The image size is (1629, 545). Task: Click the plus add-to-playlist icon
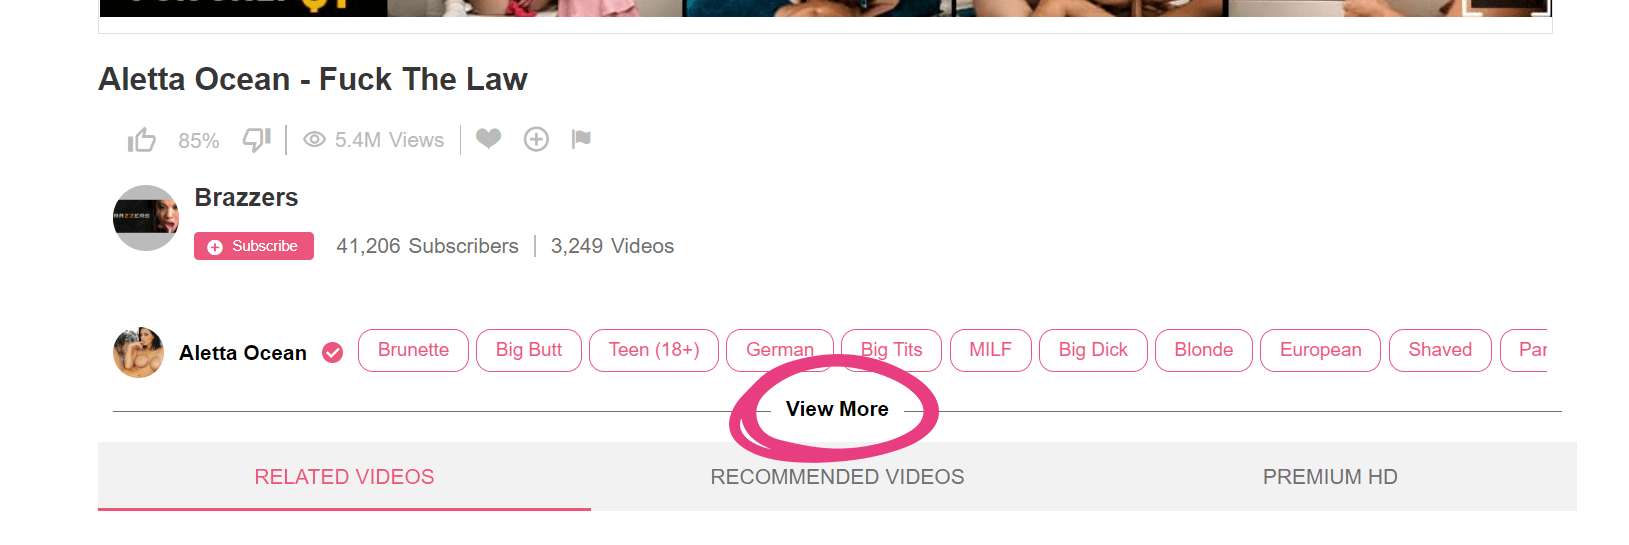tap(536, 140)
